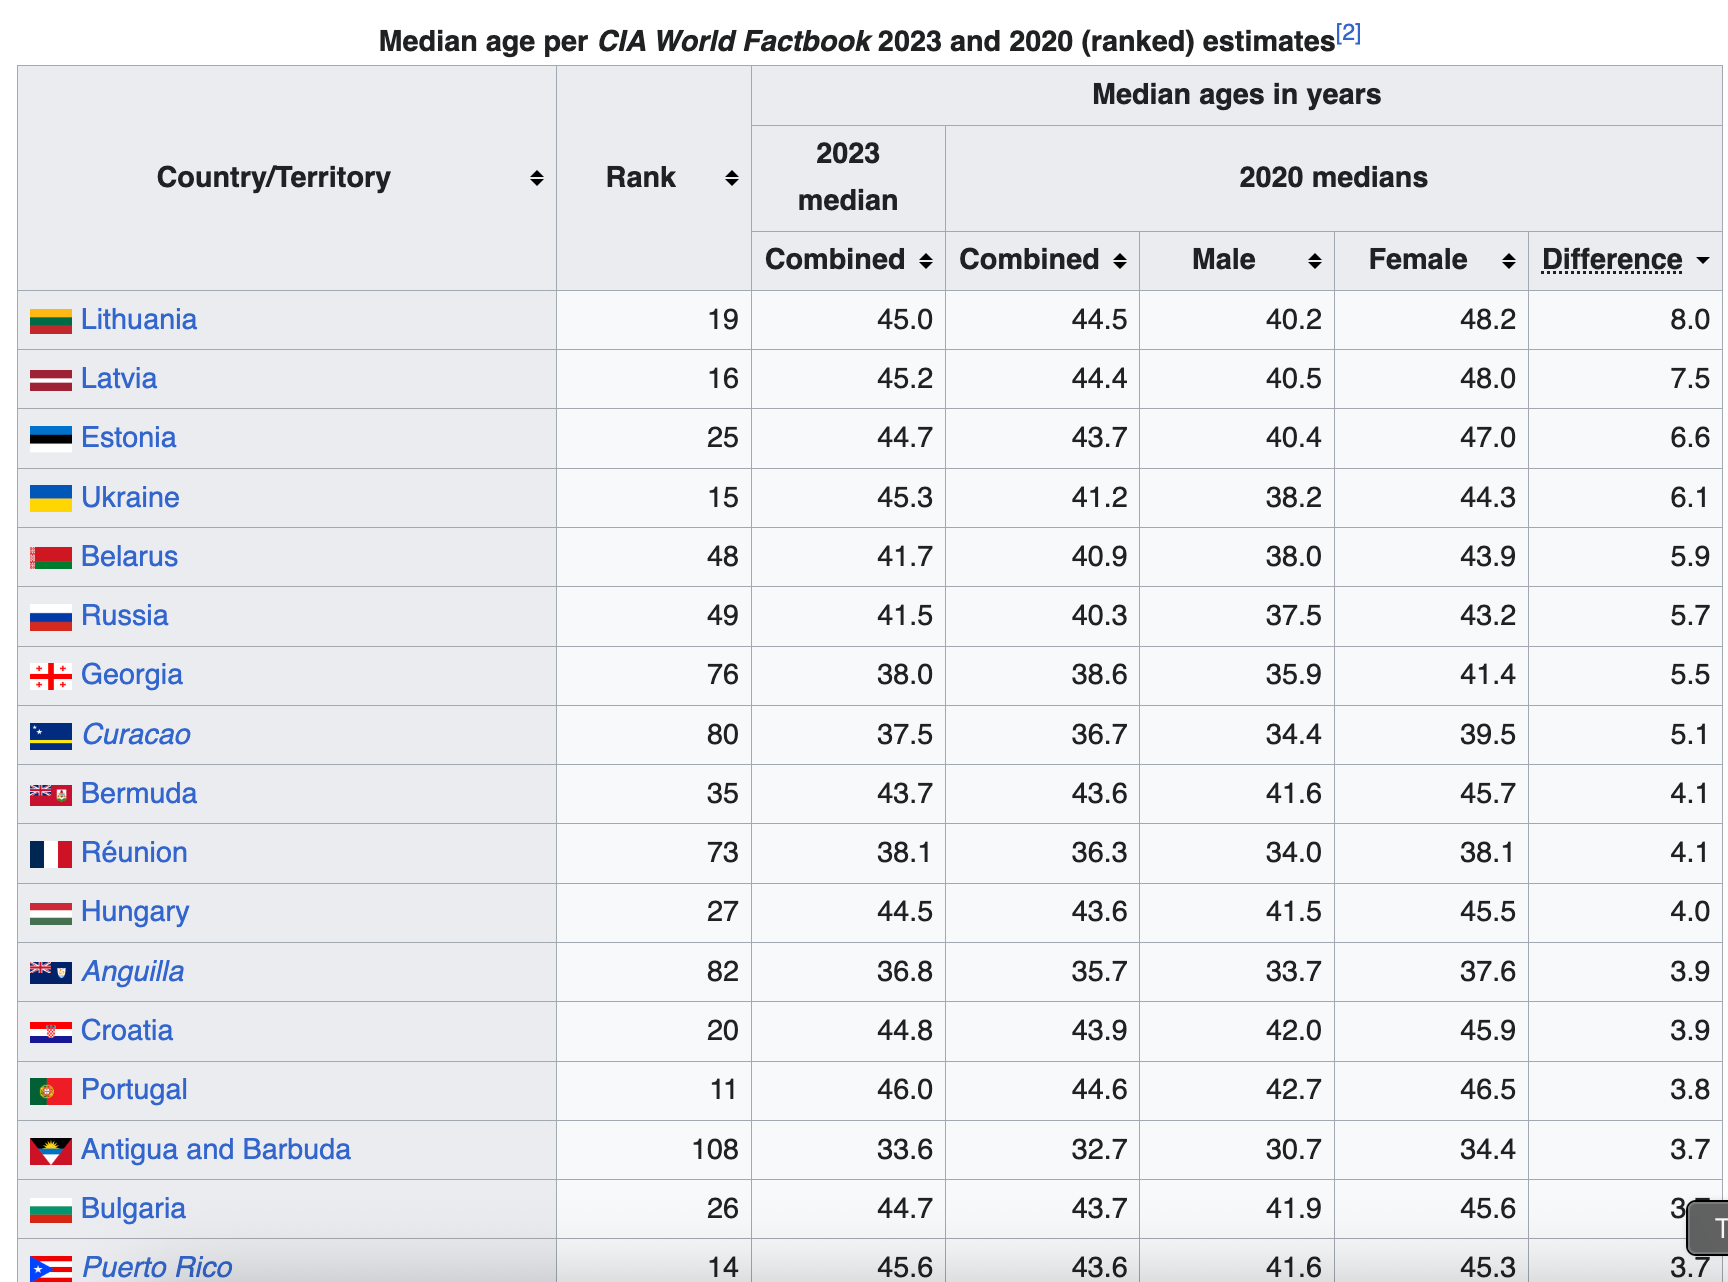The image size is (1728, 1282).
Task: Sort table by Rank column arrows
Action: point(731,178)
